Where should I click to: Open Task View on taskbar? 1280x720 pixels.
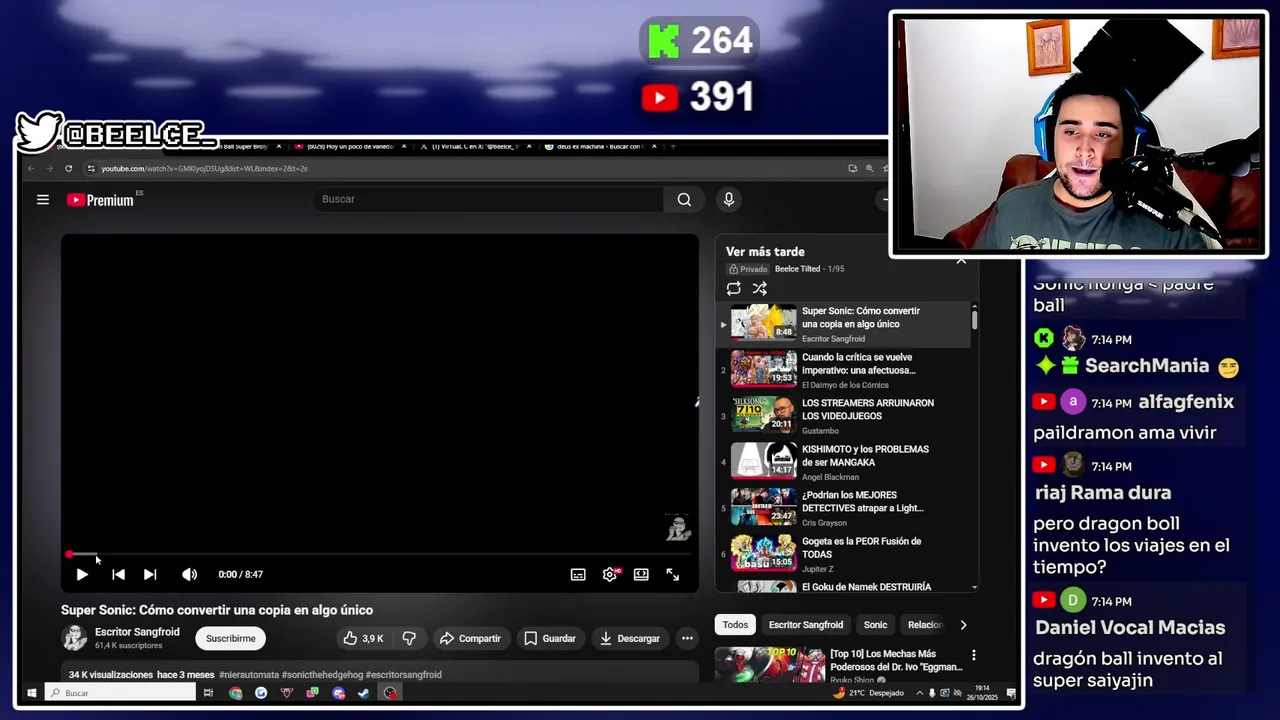tap(208, 693)
